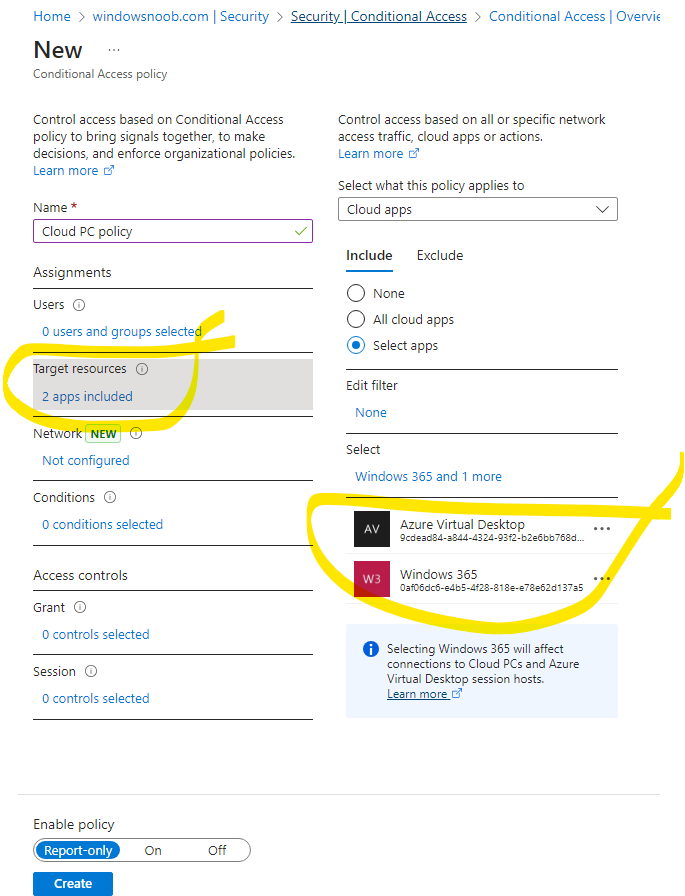Go to windowsnoob.com | Security breadcrumb
Image resolution: width=685 pixels, height=896 pixels.
[x=181, y=17]
